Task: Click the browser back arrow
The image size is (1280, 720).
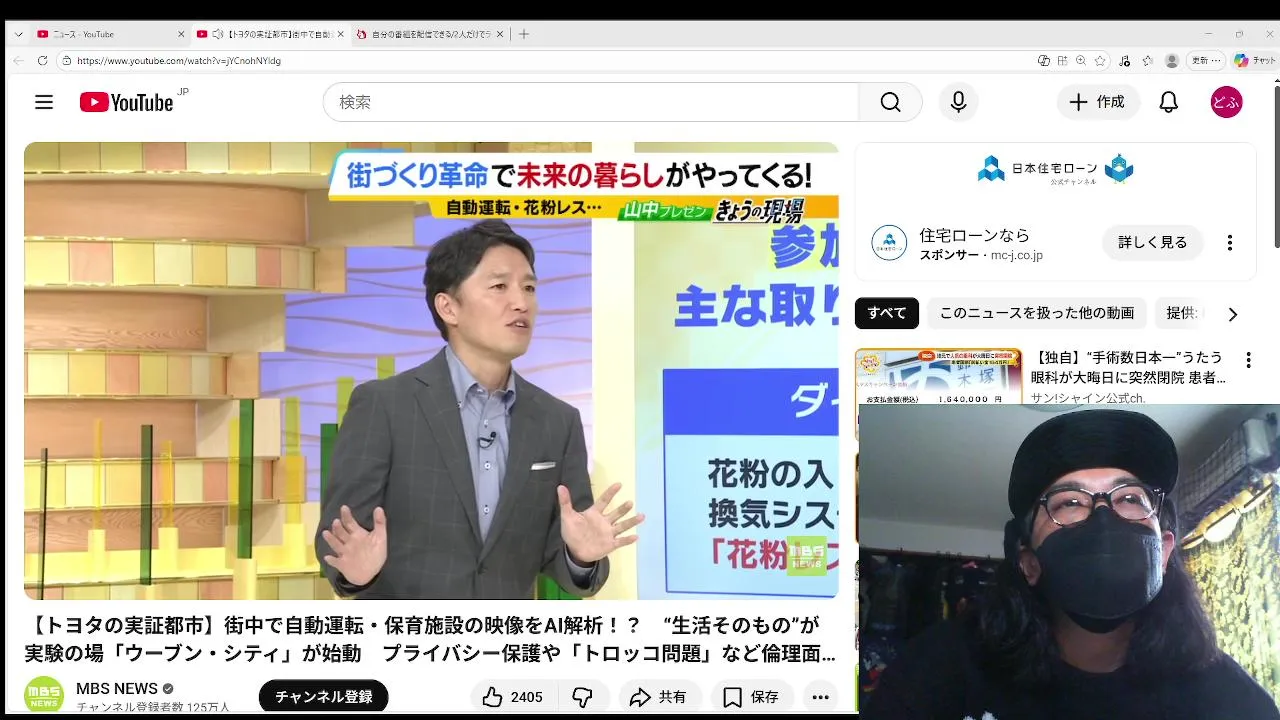Action: [x=18, y=60]
